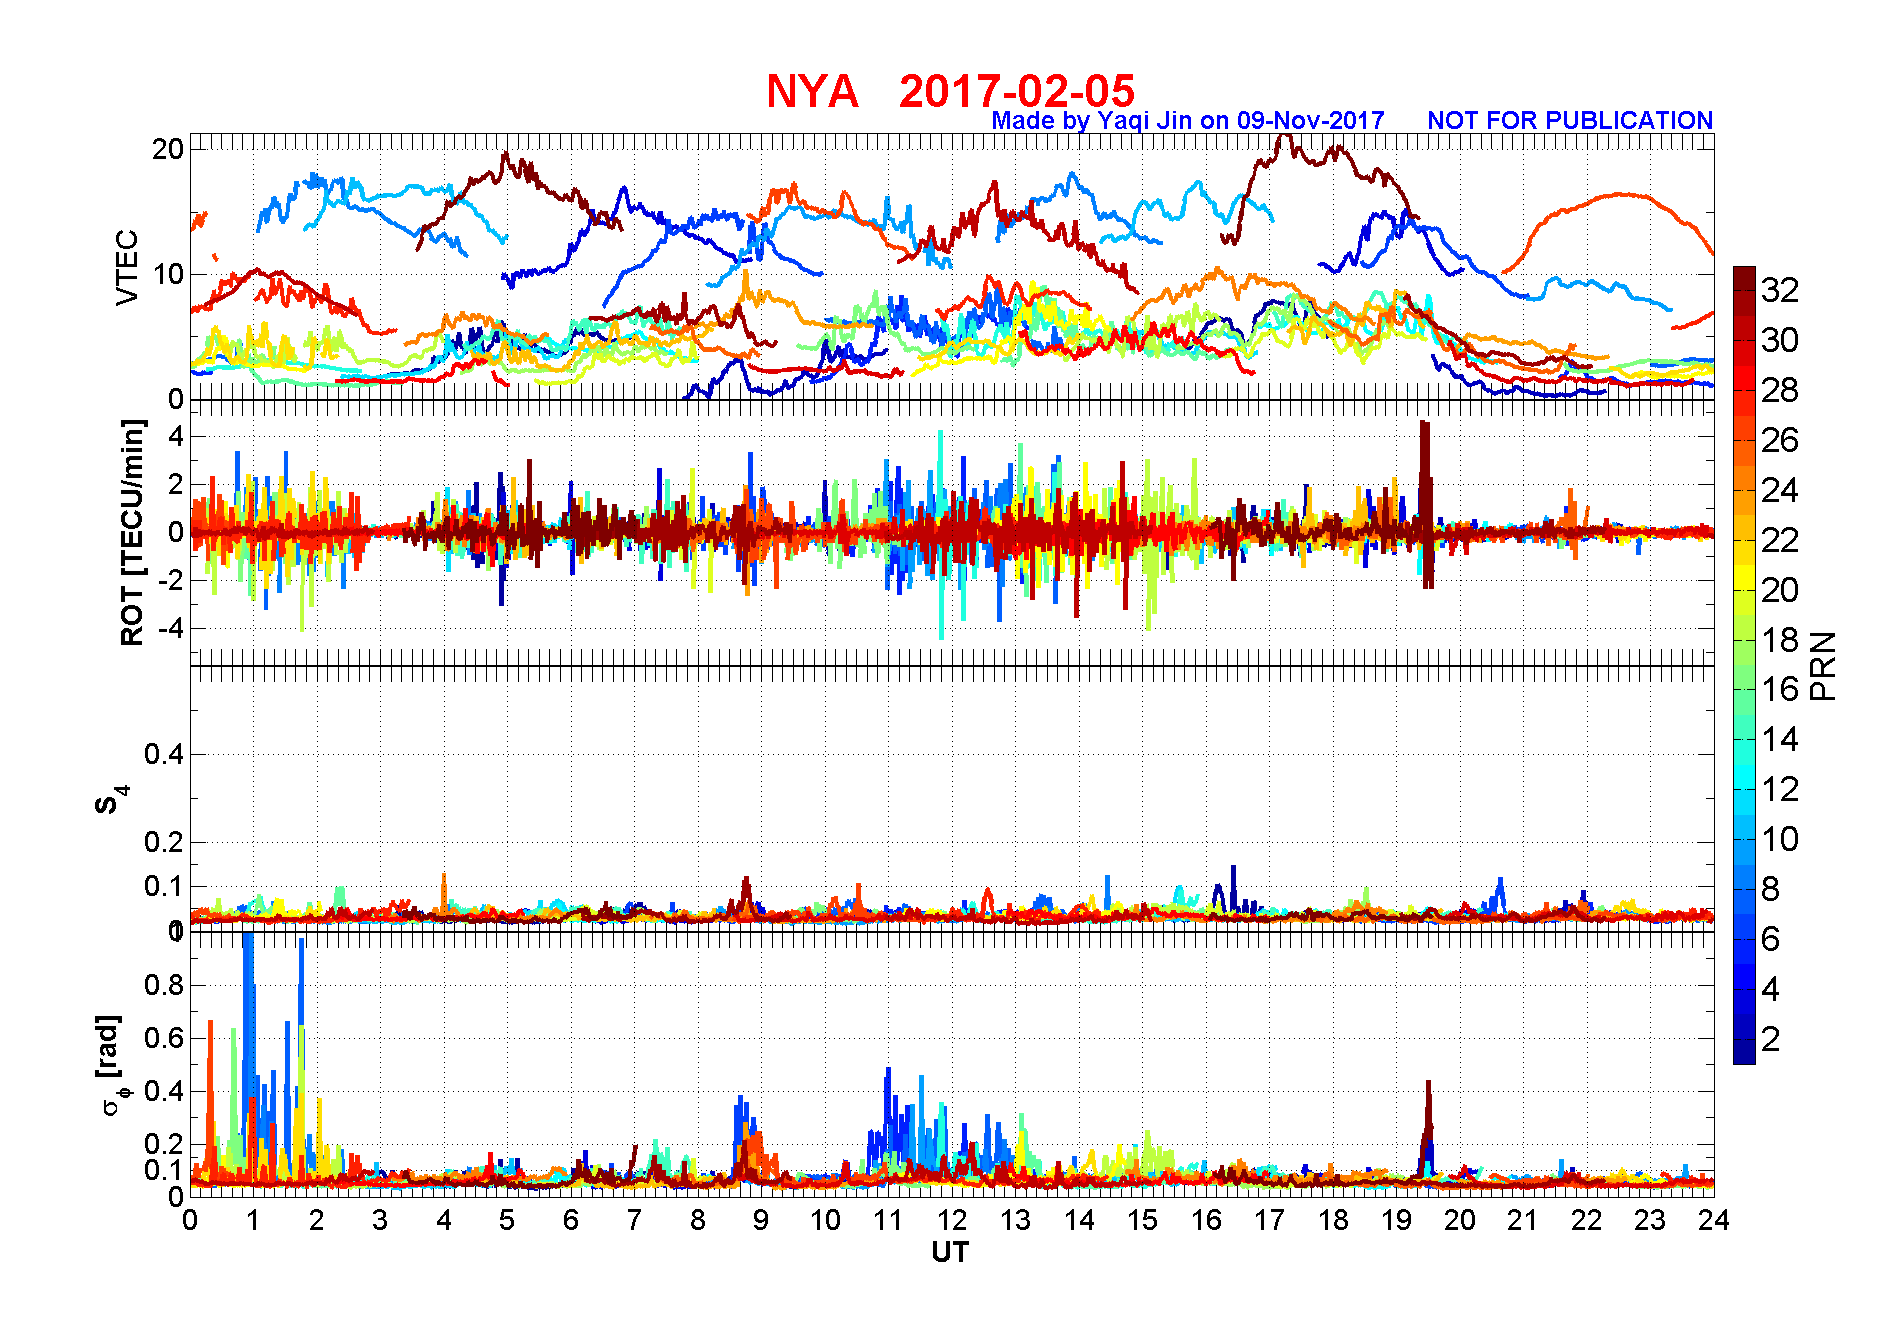1904x1330 pixels.
Task: Click x-axis tick label 12
Action: 951,1220
